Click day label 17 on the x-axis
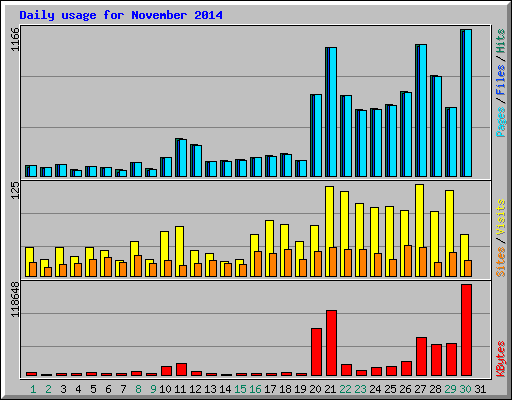 (x=270, y=389)
